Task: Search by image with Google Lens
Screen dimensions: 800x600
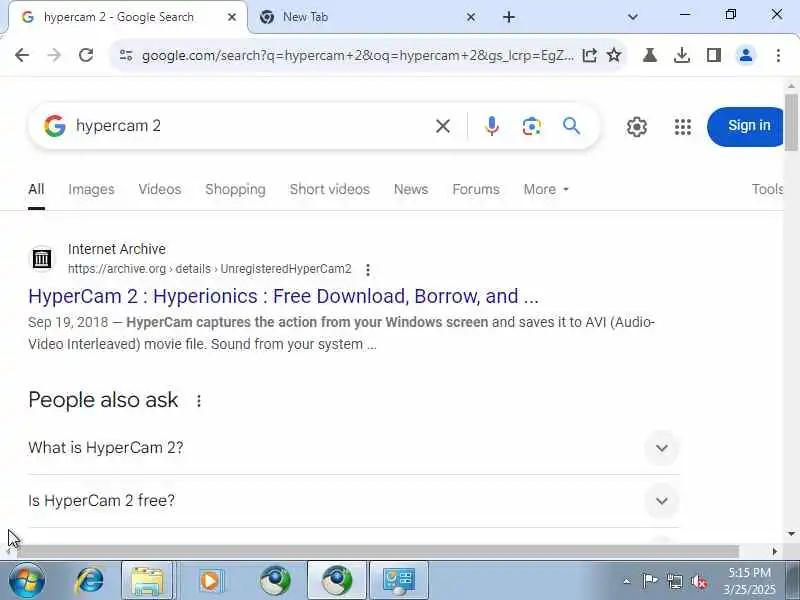Action: pos(532,126)
